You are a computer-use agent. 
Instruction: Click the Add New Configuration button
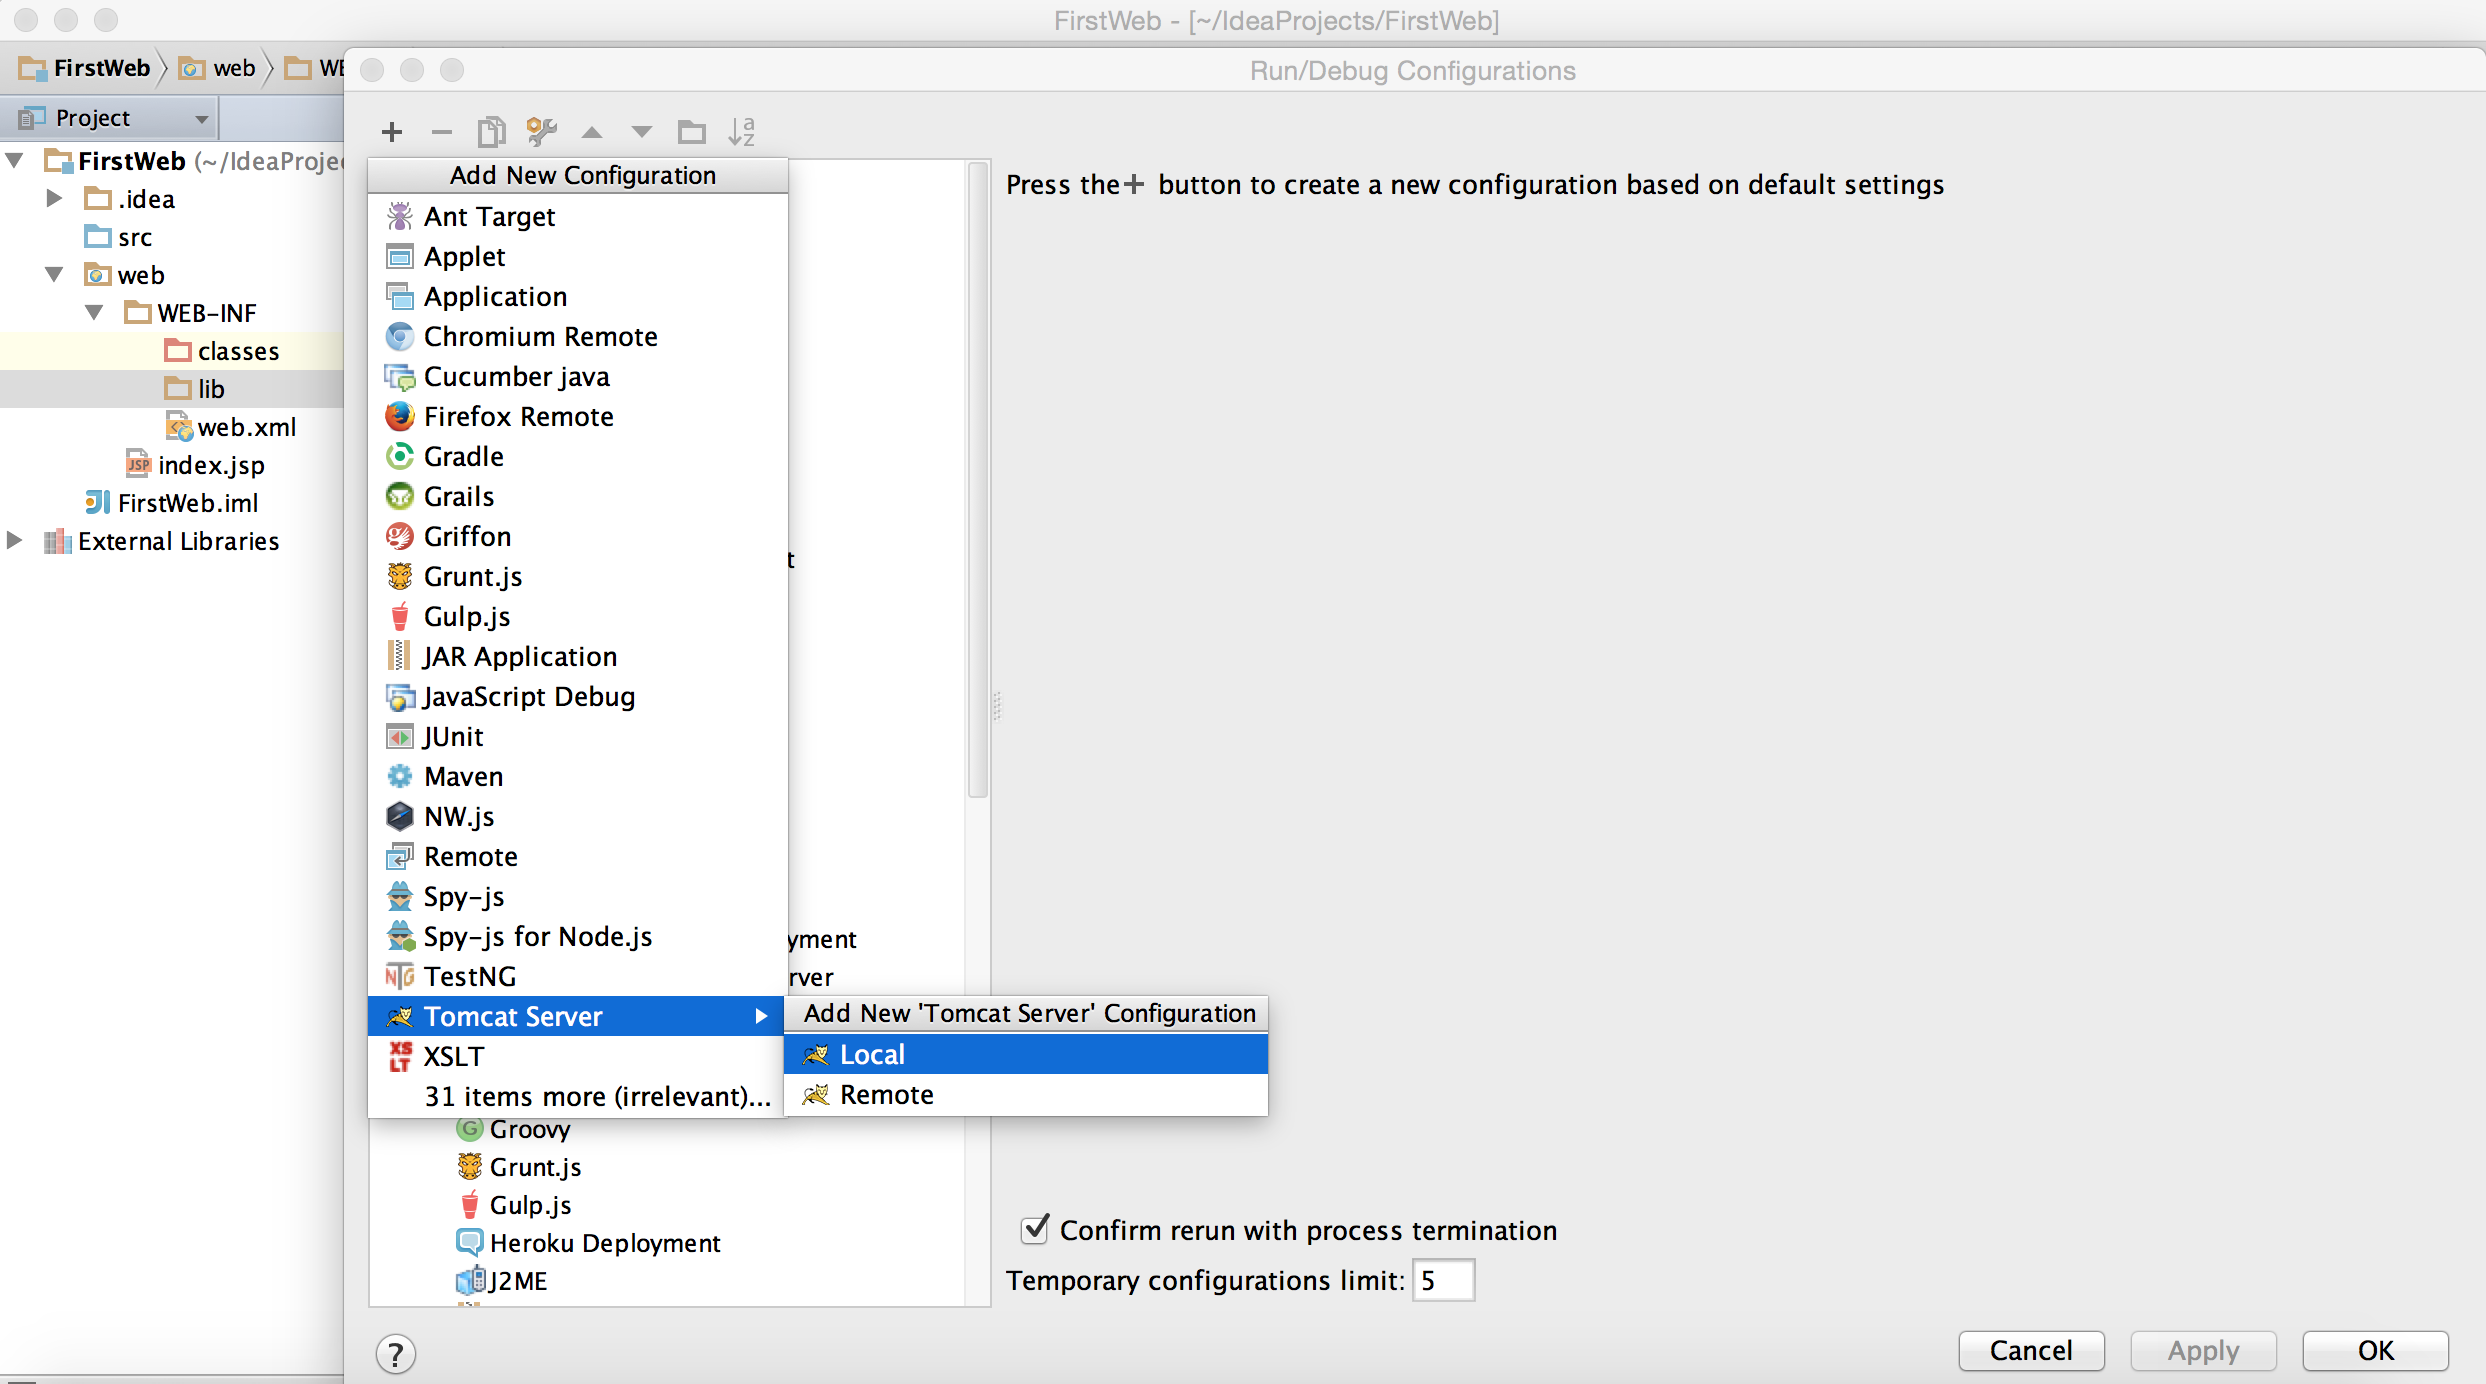(x=390, y=131)
